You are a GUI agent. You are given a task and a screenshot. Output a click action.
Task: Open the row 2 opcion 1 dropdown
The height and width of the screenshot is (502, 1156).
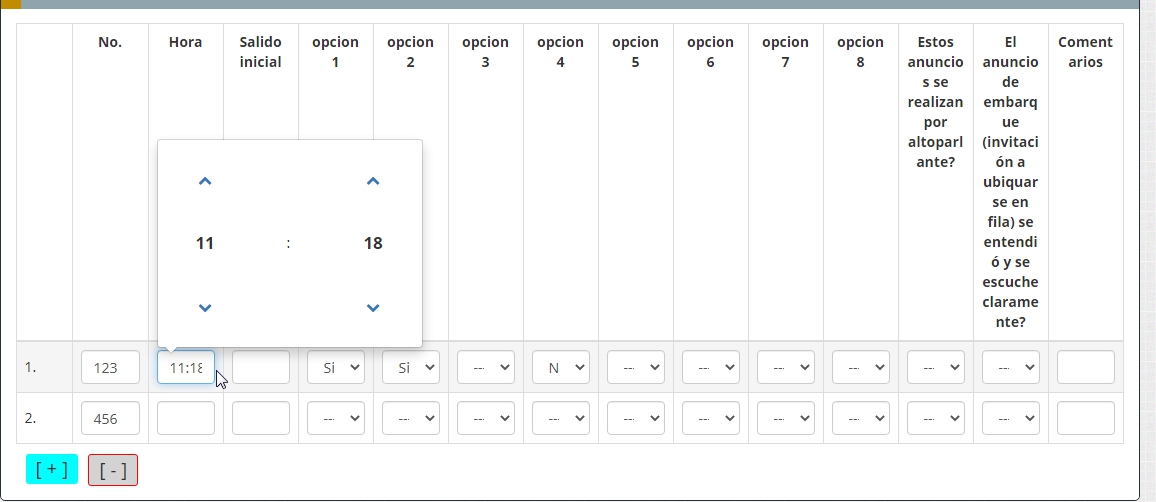[x=336, y=418]
